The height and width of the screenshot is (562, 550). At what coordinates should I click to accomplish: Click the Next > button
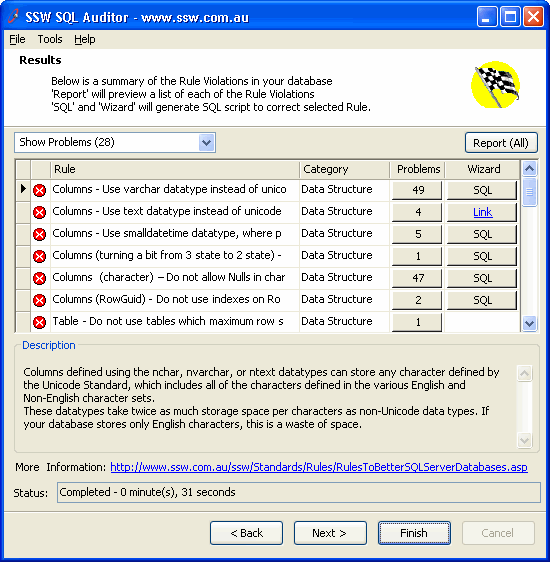[x=330, y=533]
